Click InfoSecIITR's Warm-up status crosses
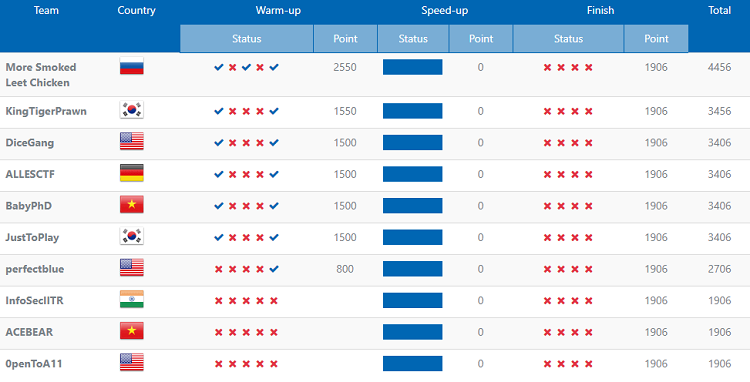750x382 pixels. pos(246,301)
